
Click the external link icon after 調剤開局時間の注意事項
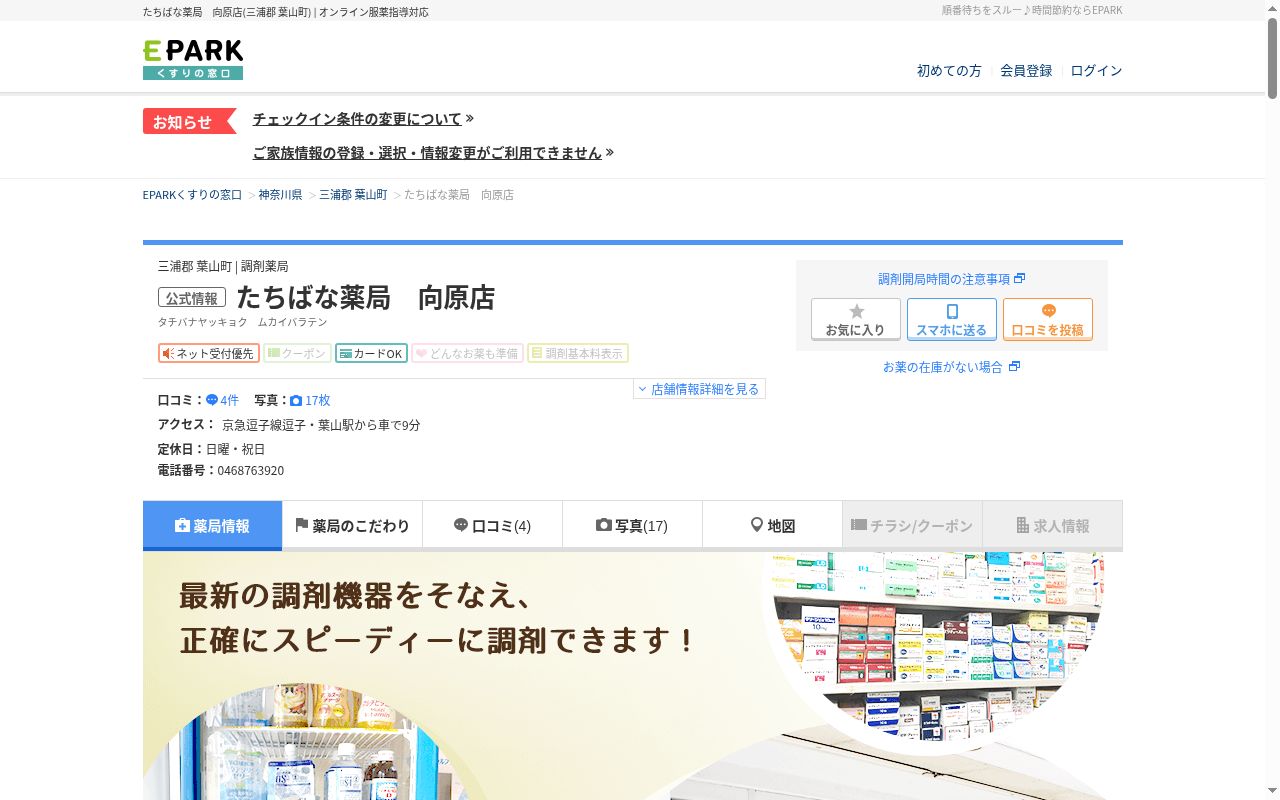(1020, 279)
